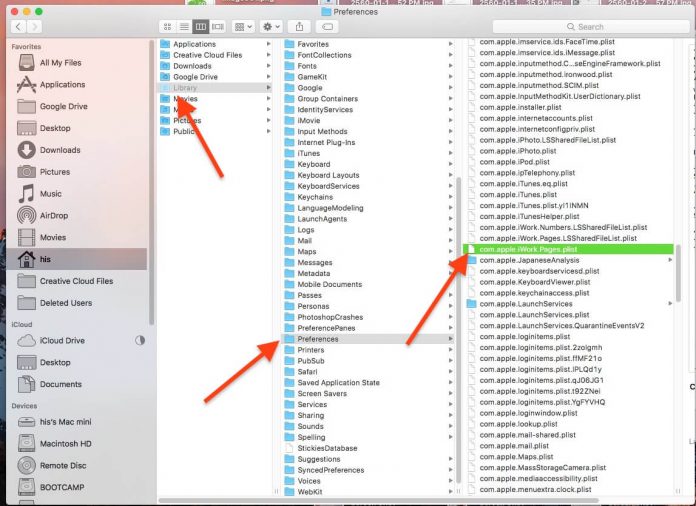Select the 'his' home folder in sidebar
The width and height of the screenshot is (696, 506).
[78, 259]
